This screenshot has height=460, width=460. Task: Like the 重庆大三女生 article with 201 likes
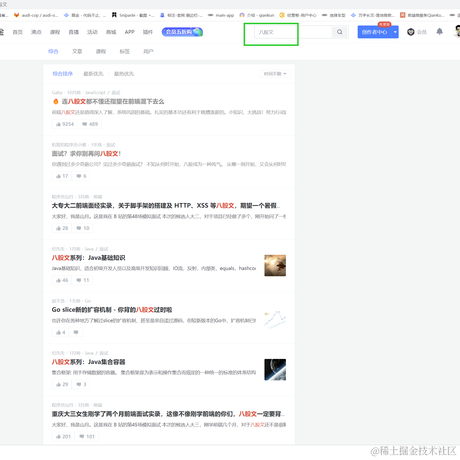63,436
